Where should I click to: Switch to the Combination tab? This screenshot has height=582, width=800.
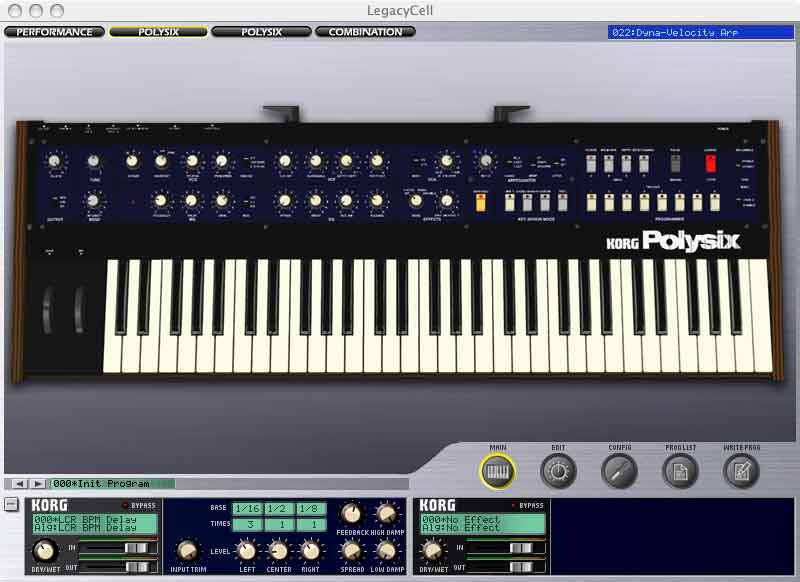365,32
